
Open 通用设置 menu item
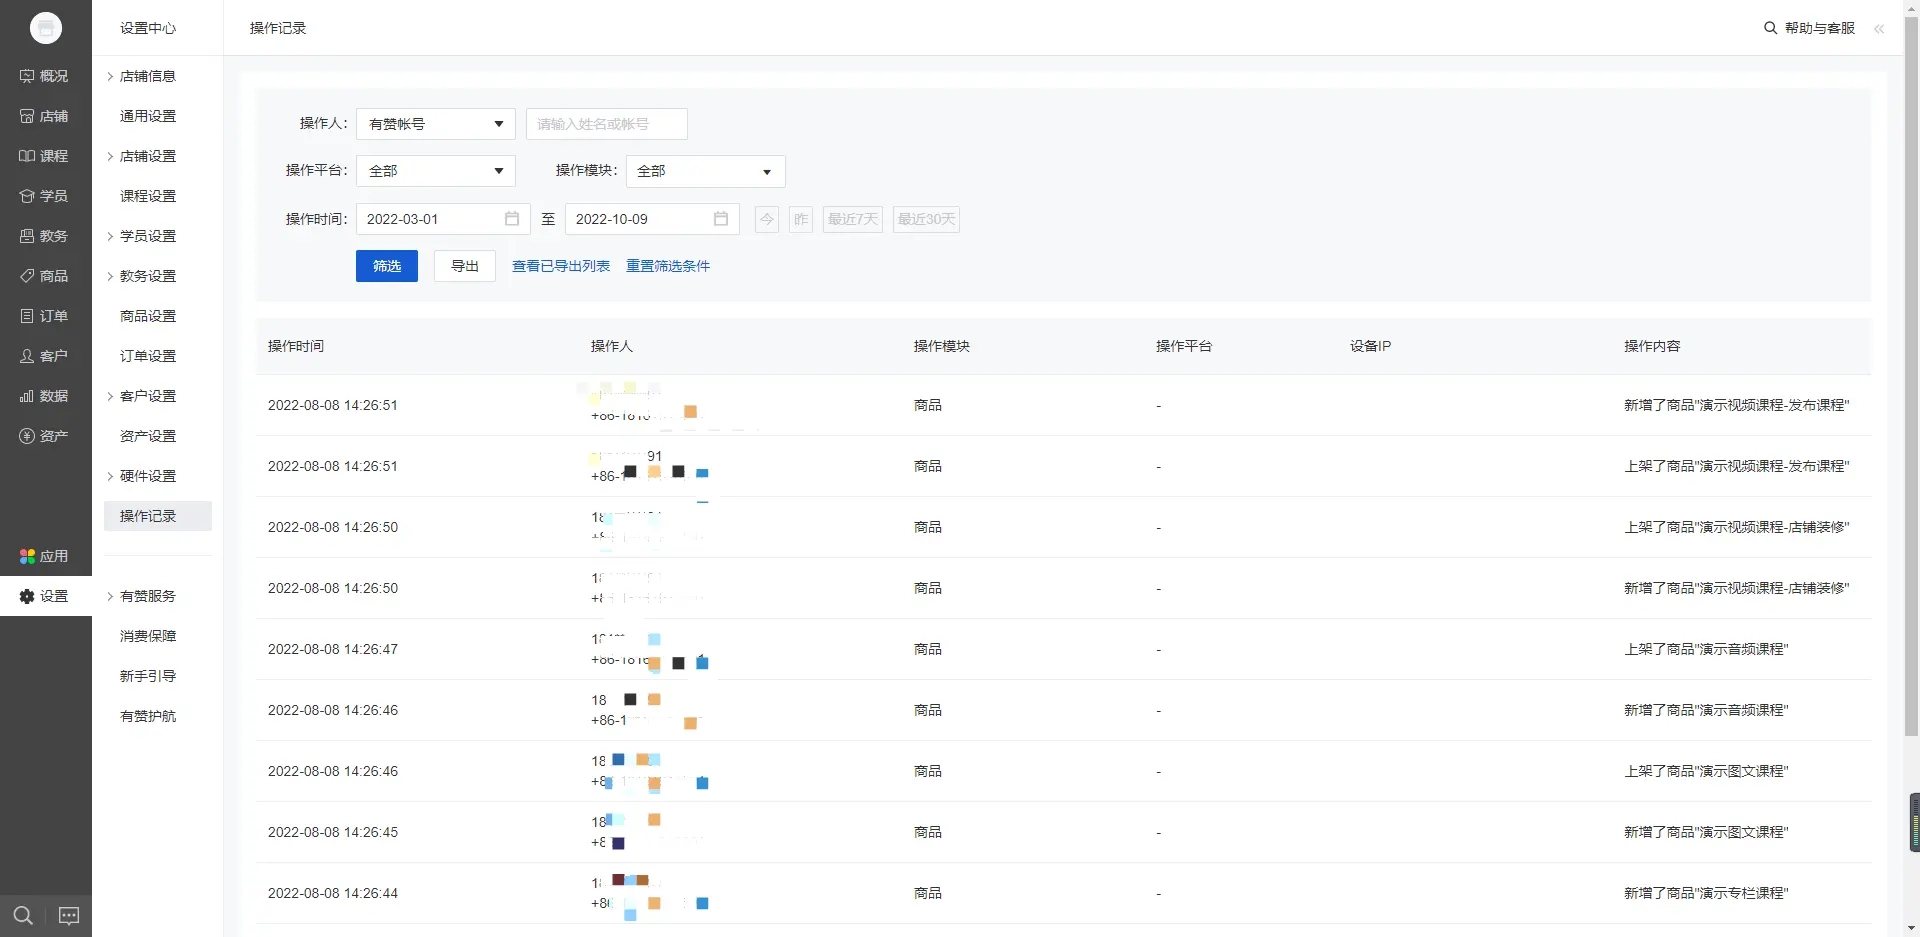click(x=148, y=116)
